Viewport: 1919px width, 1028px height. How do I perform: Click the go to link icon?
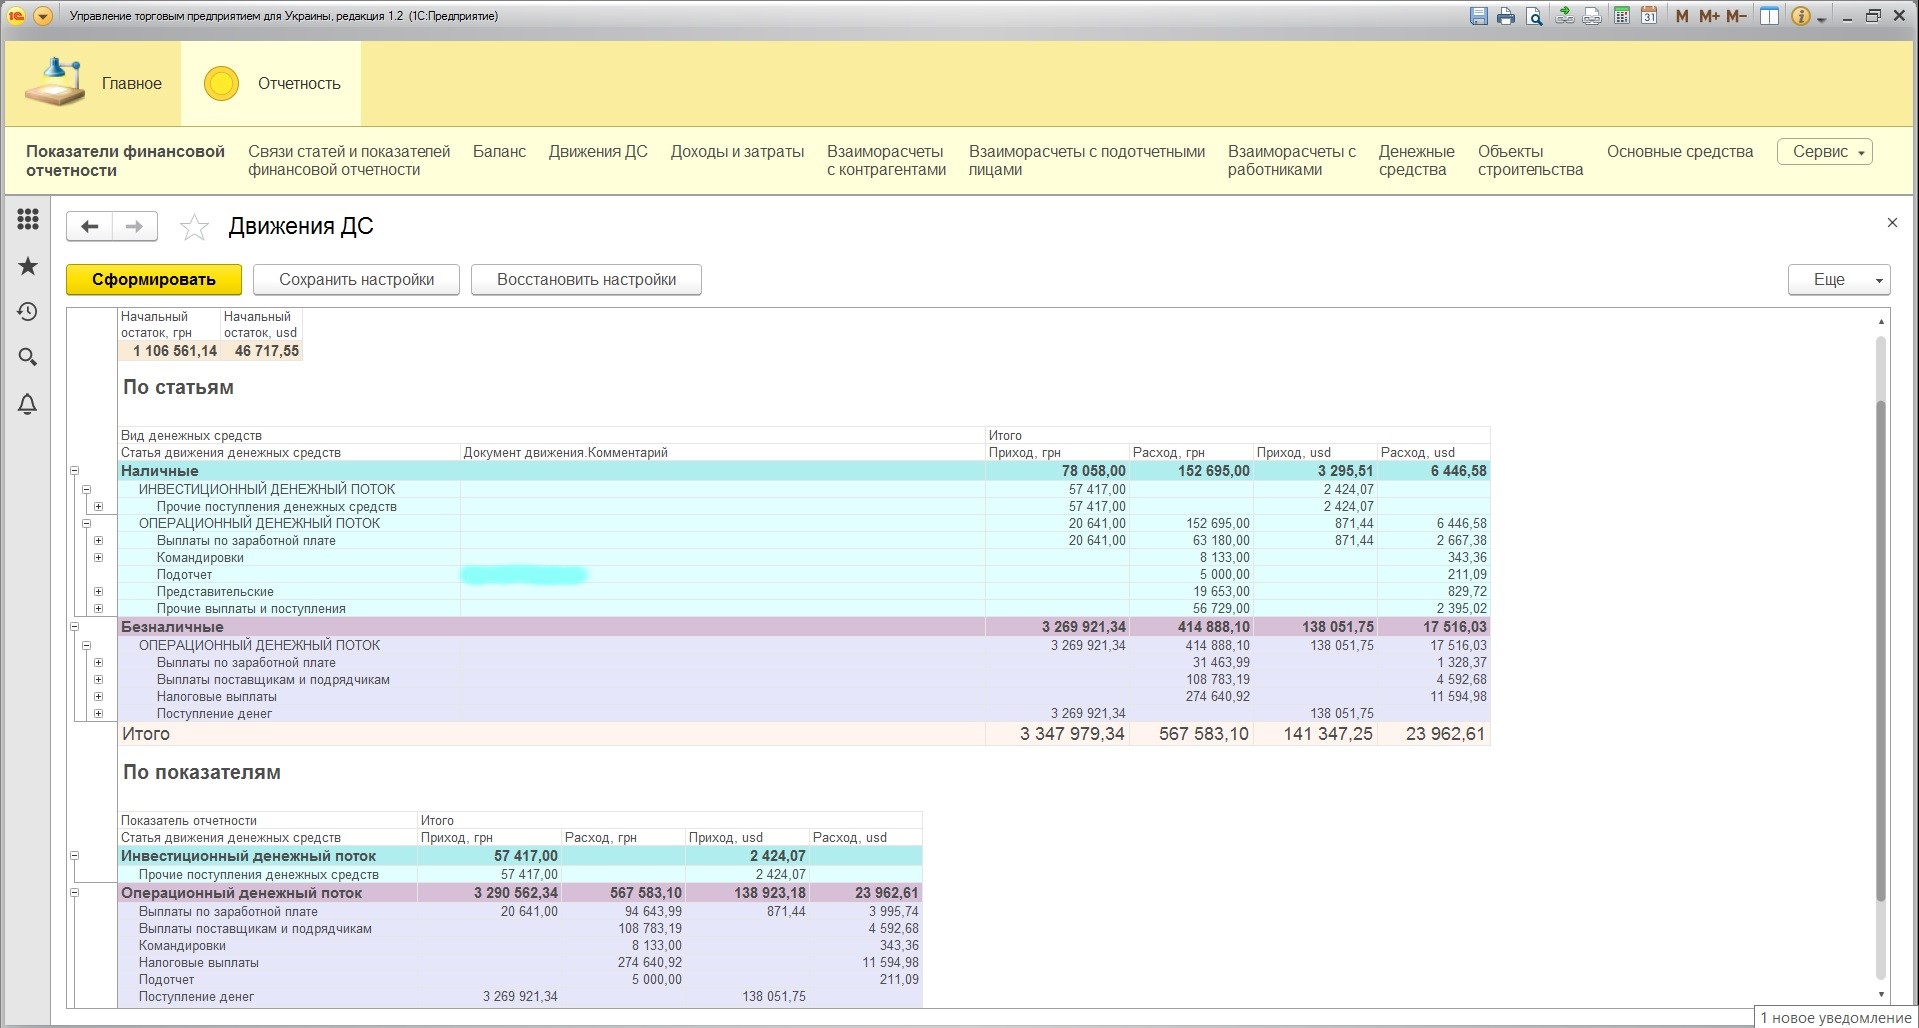click(x=1592, y=16)
